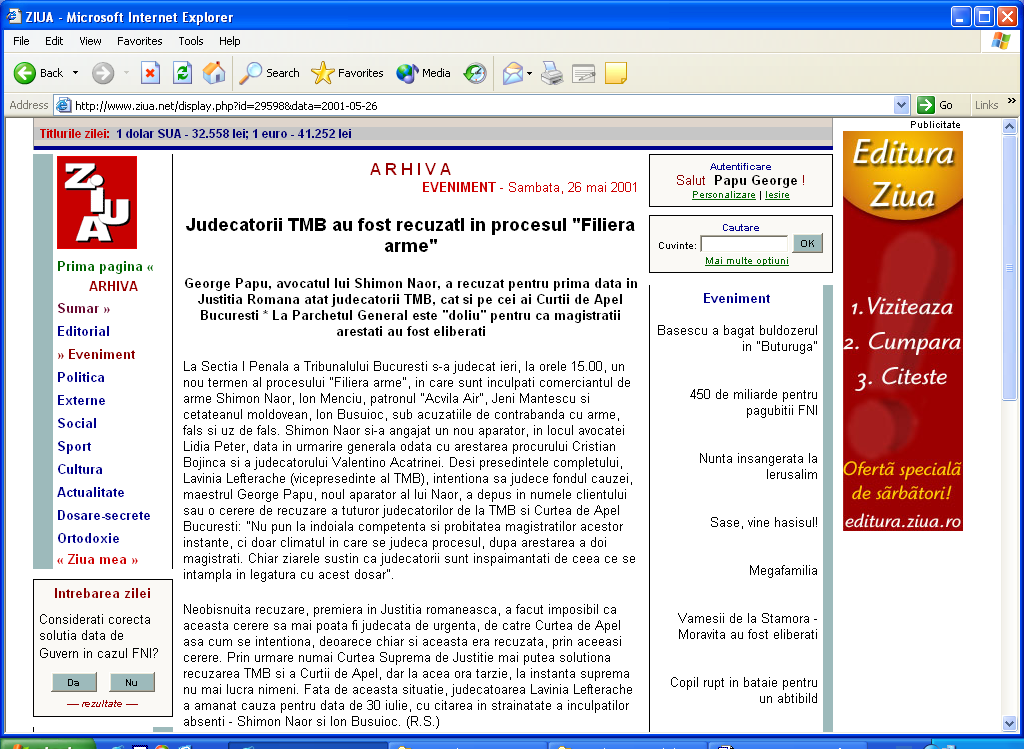Click the Forward arrow icon

tap(102, 73)
